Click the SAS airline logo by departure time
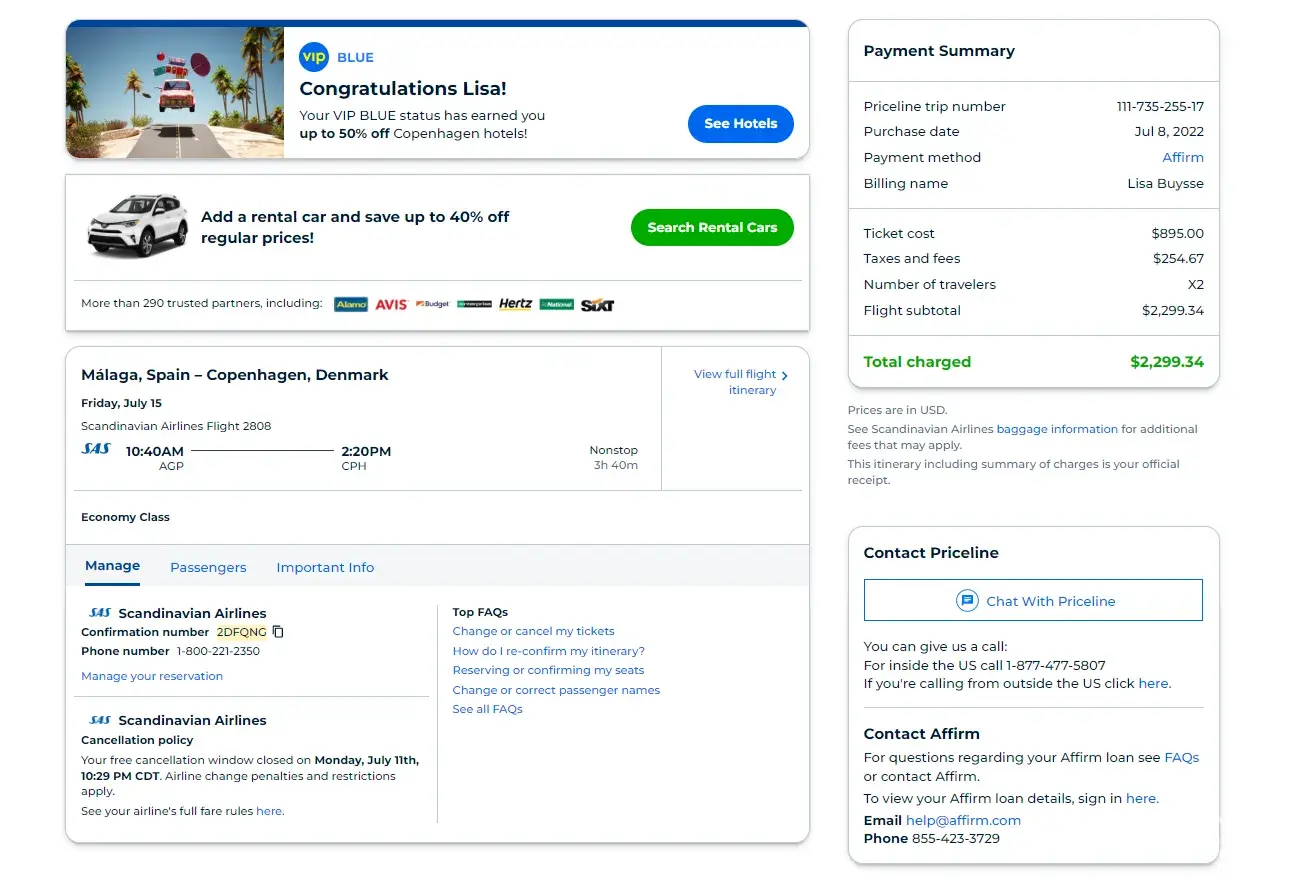 pyautogui.click(x=96, y=450)
